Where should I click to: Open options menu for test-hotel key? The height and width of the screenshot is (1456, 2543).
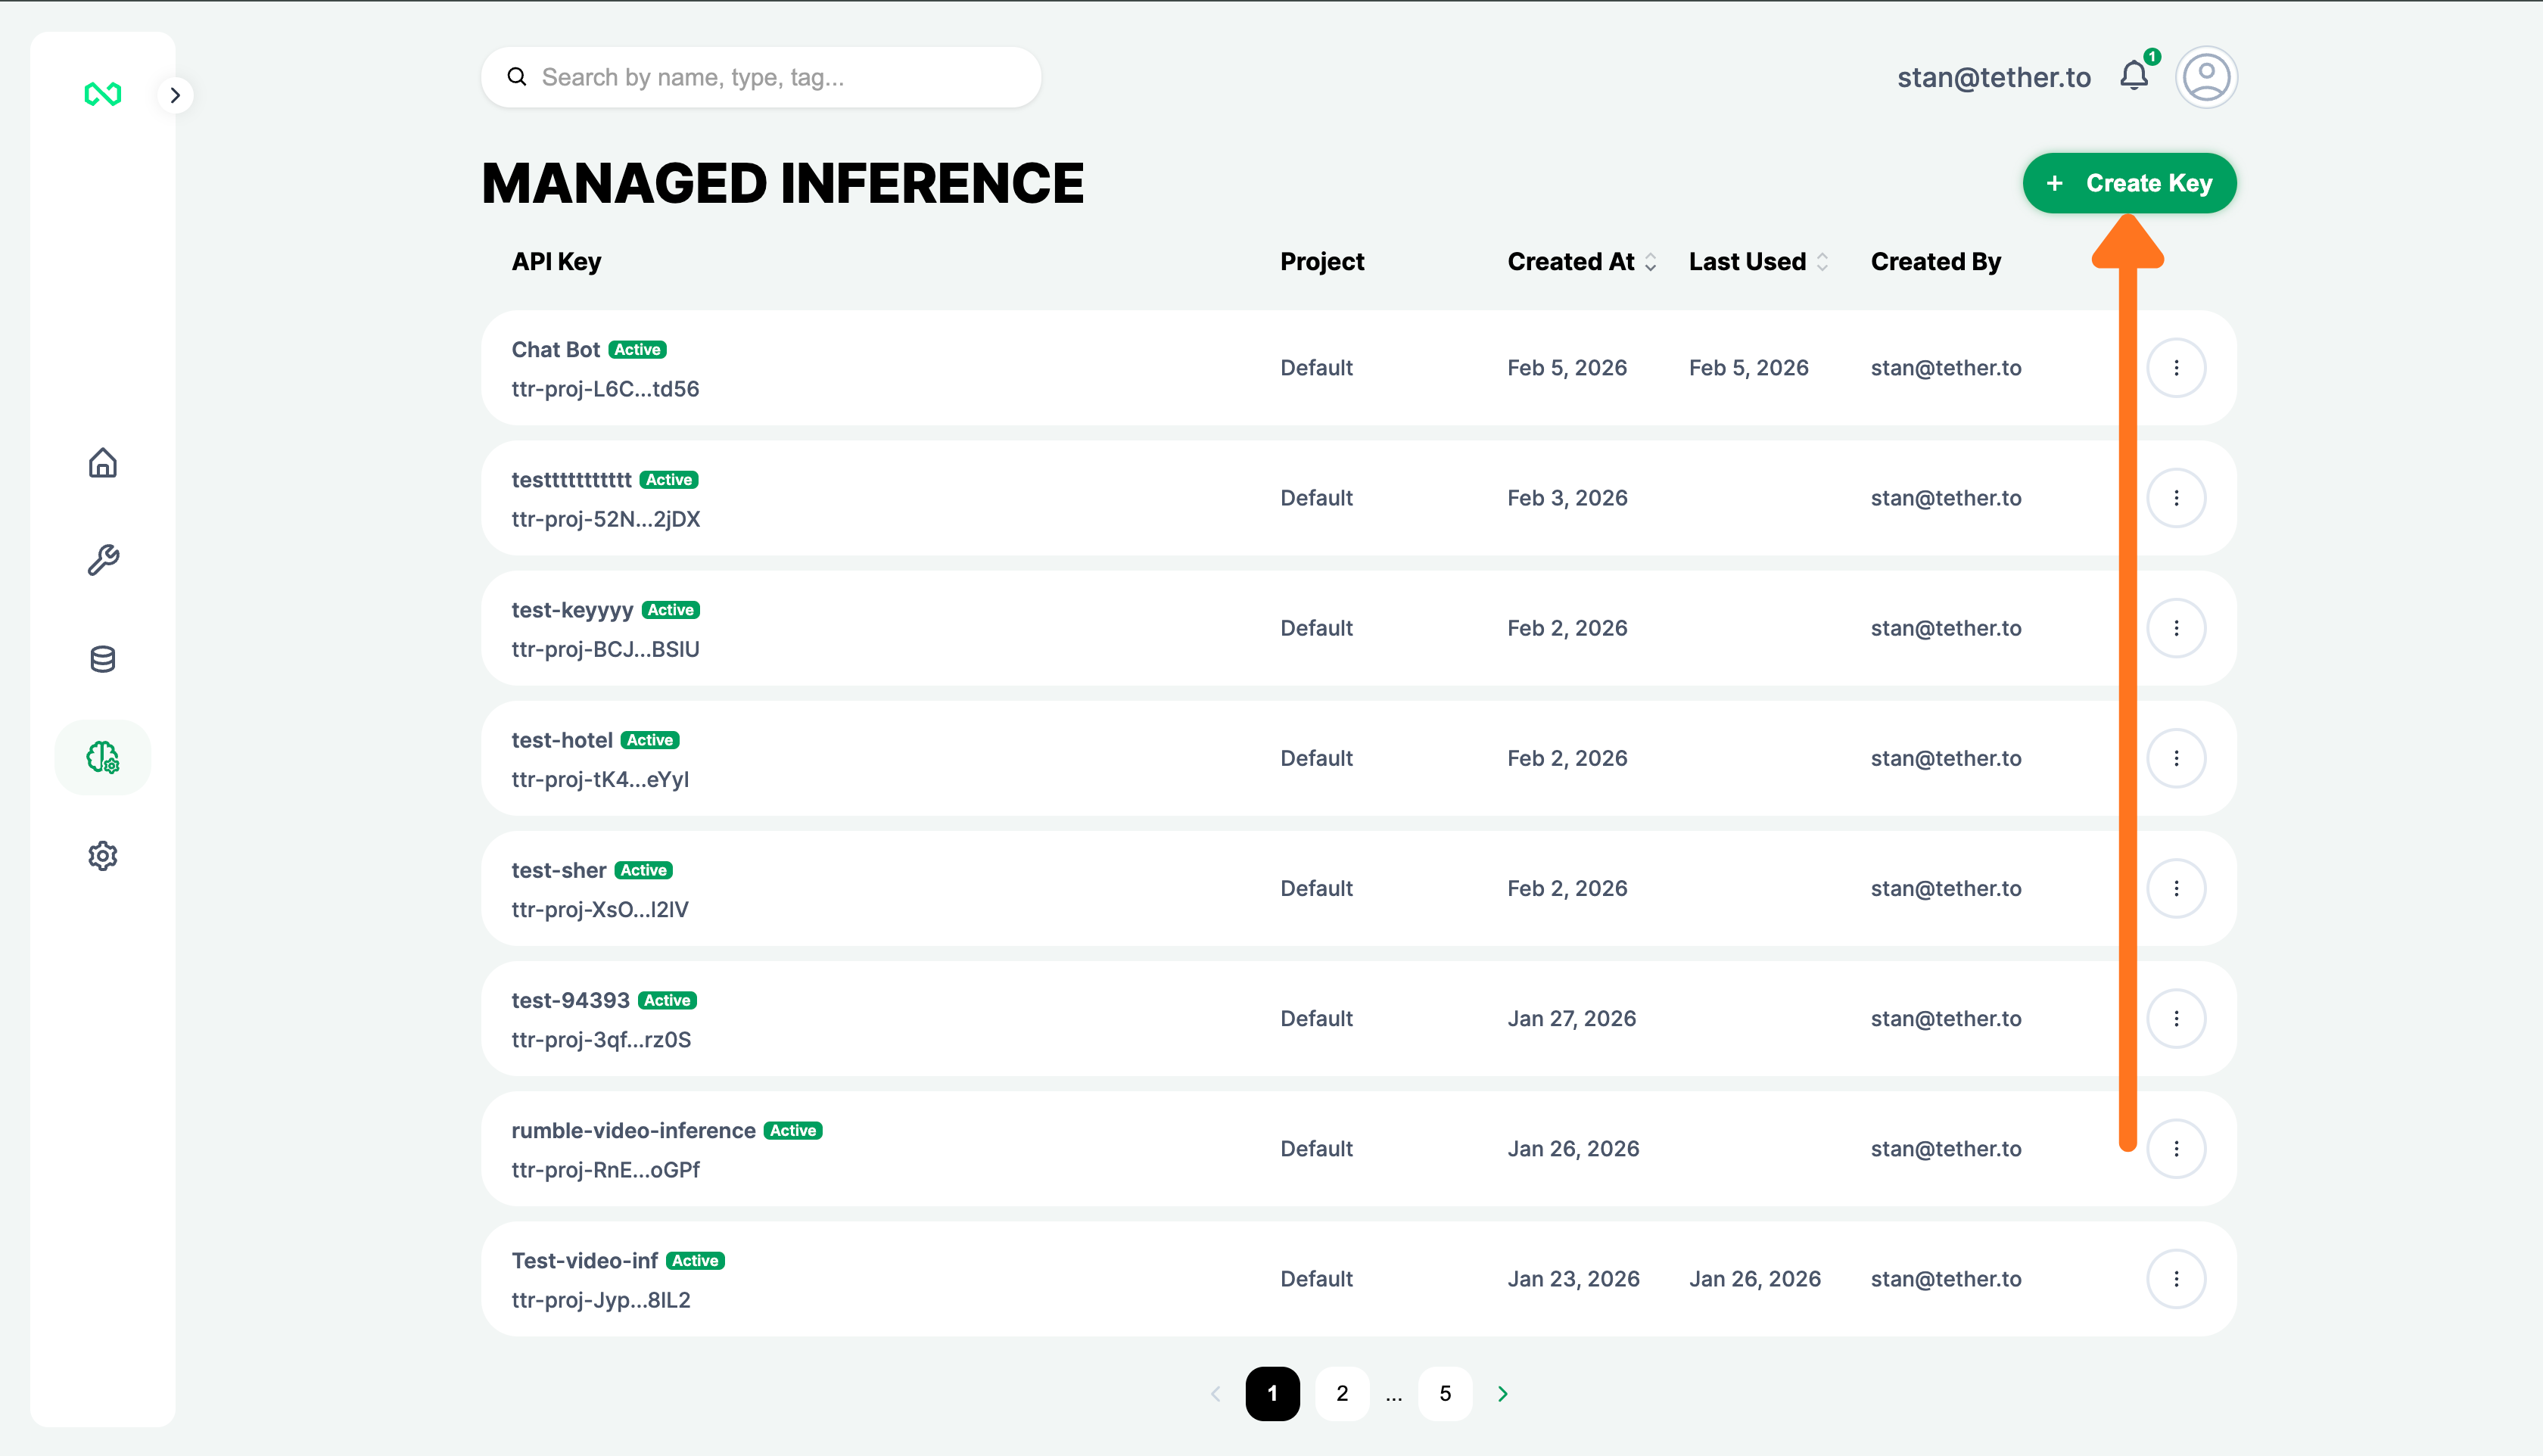(x=2176, y=758)
